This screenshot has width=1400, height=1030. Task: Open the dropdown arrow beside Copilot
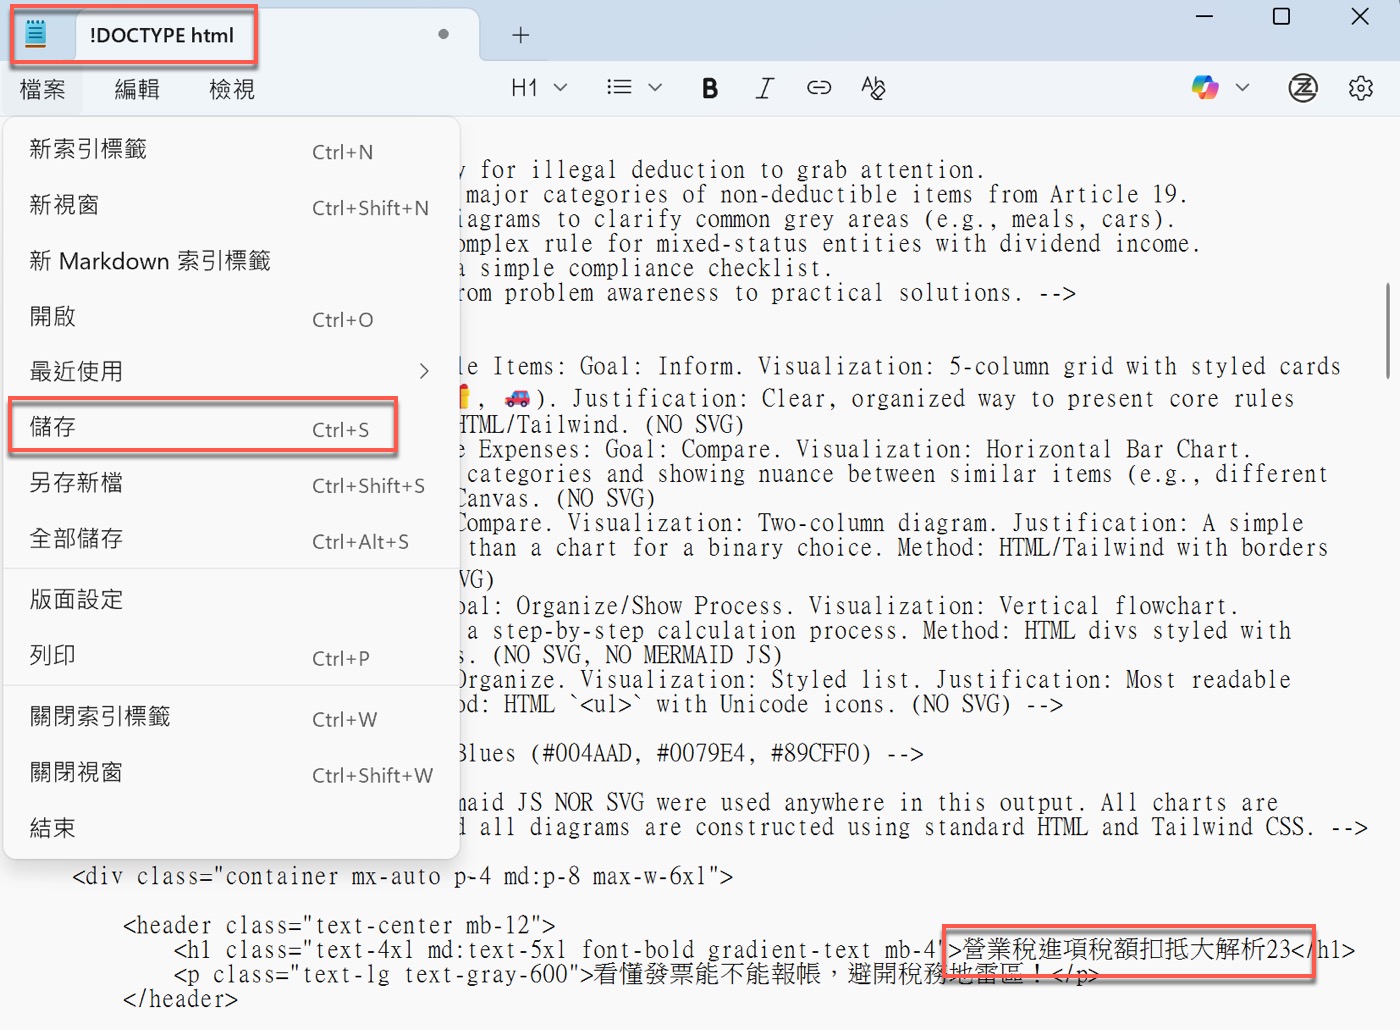click(x=1243, y=88)
